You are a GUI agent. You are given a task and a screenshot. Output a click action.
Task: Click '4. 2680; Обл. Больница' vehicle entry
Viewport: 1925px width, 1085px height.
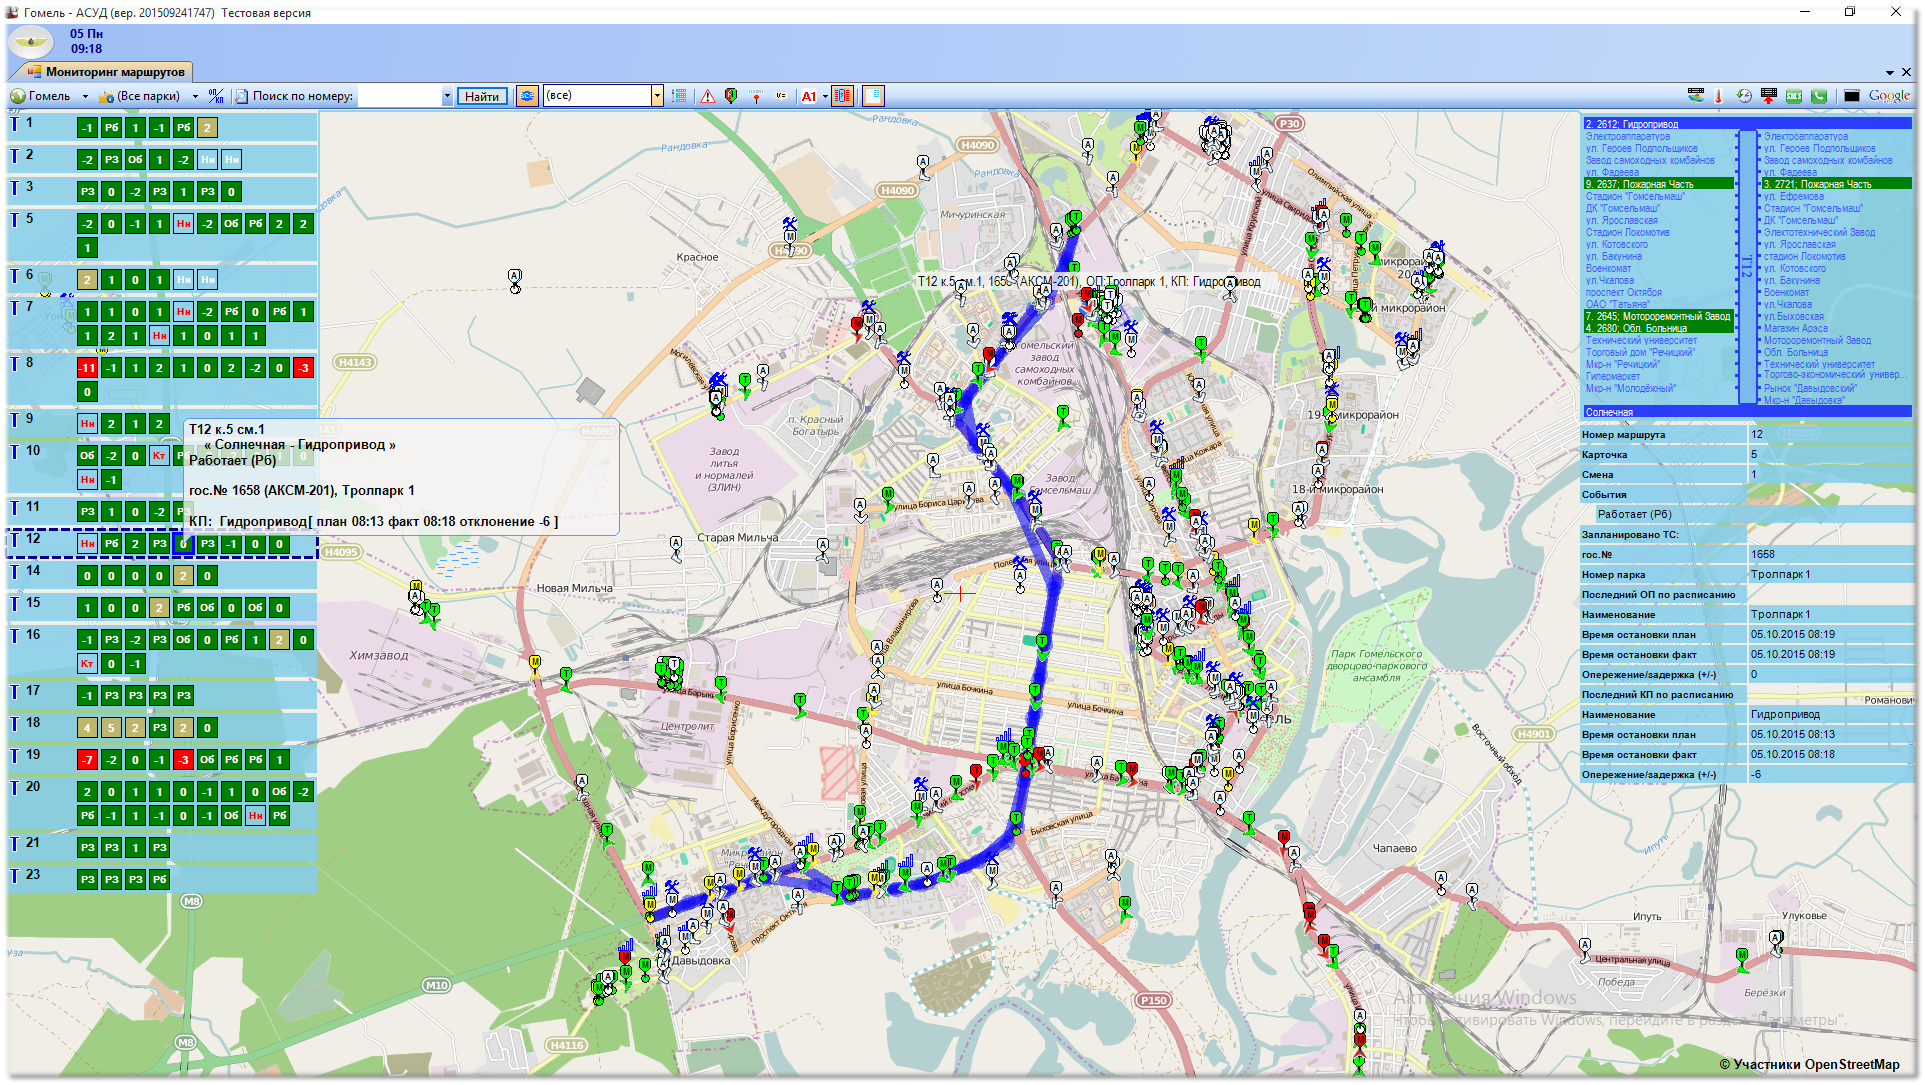point(1658,328)
